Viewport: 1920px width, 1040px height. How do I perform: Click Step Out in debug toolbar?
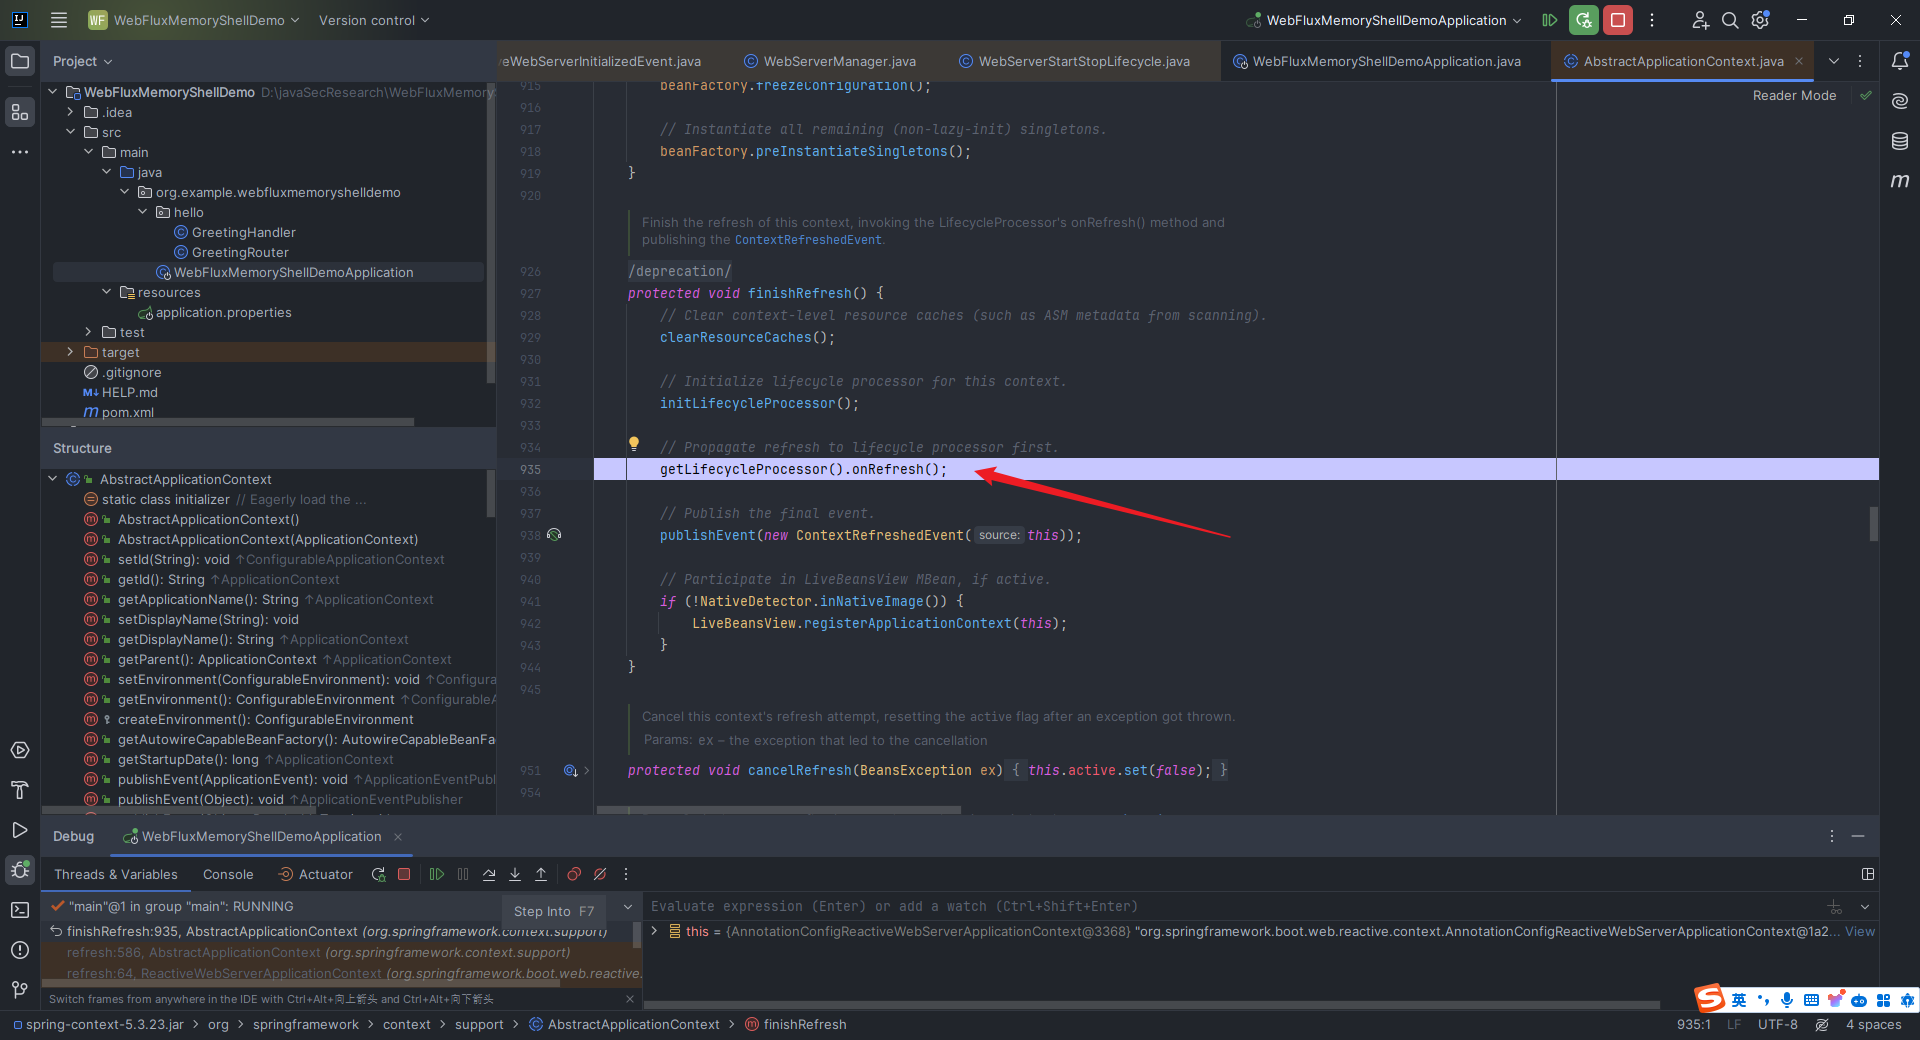tap(541, 874)
